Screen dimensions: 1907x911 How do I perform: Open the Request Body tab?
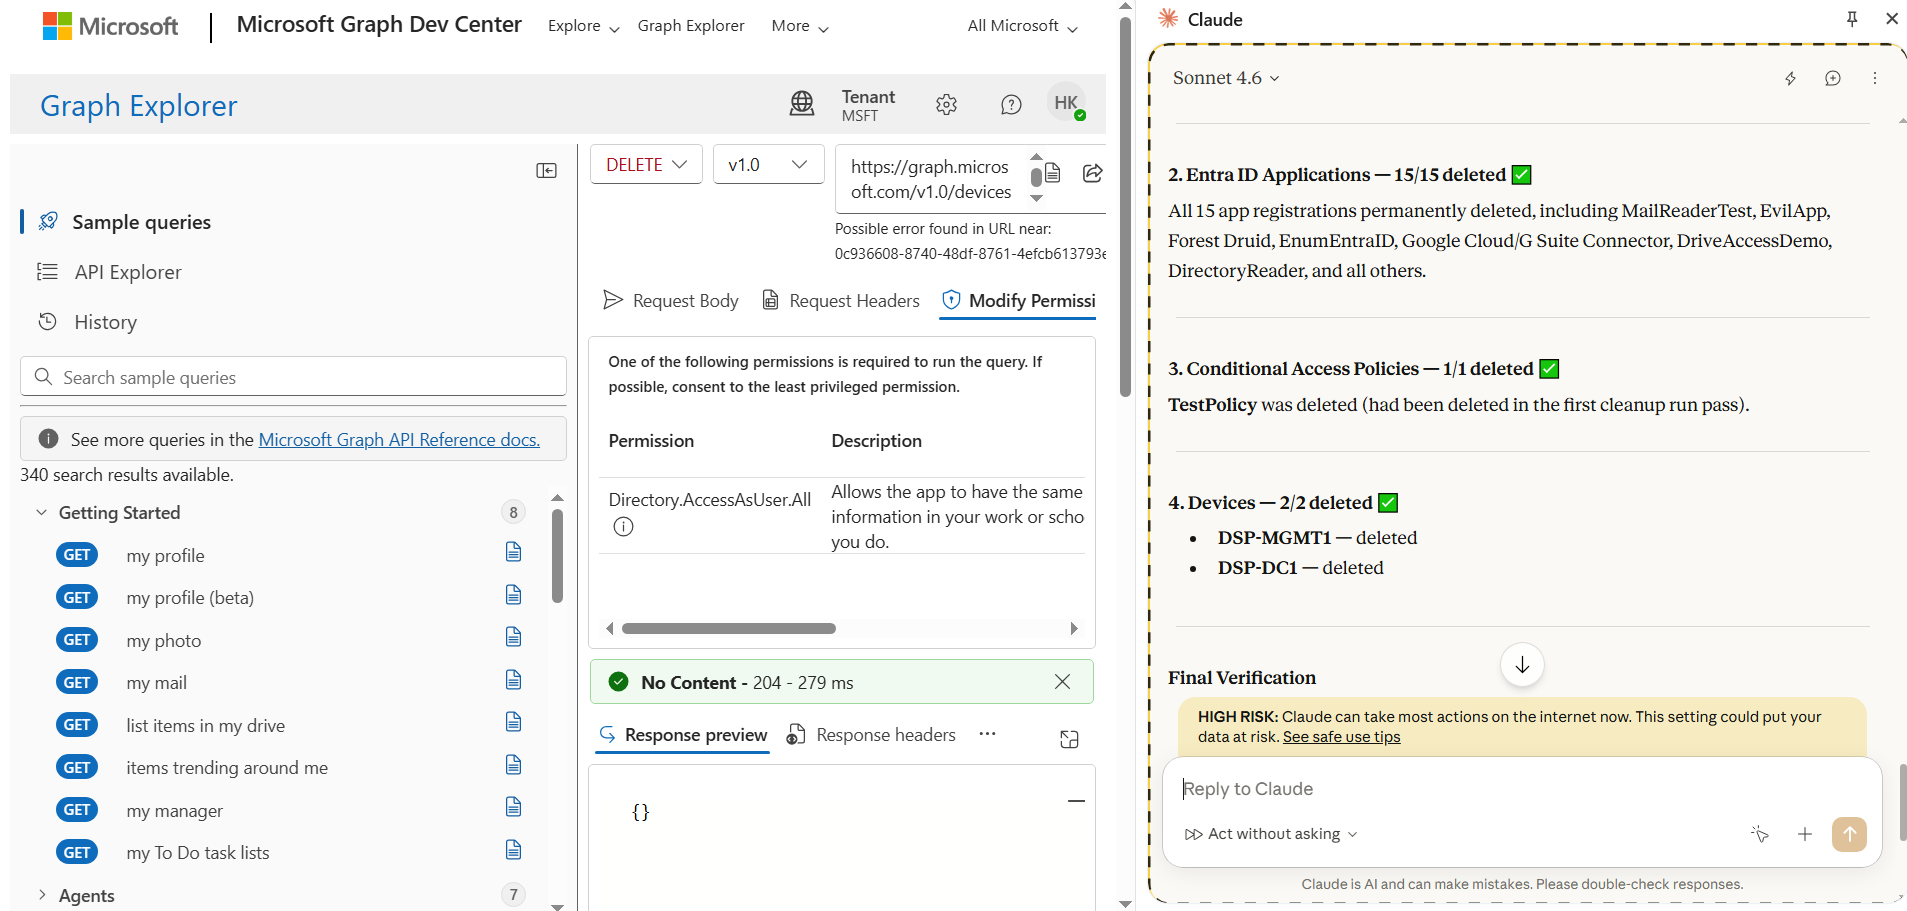click(x=671, y=301)
